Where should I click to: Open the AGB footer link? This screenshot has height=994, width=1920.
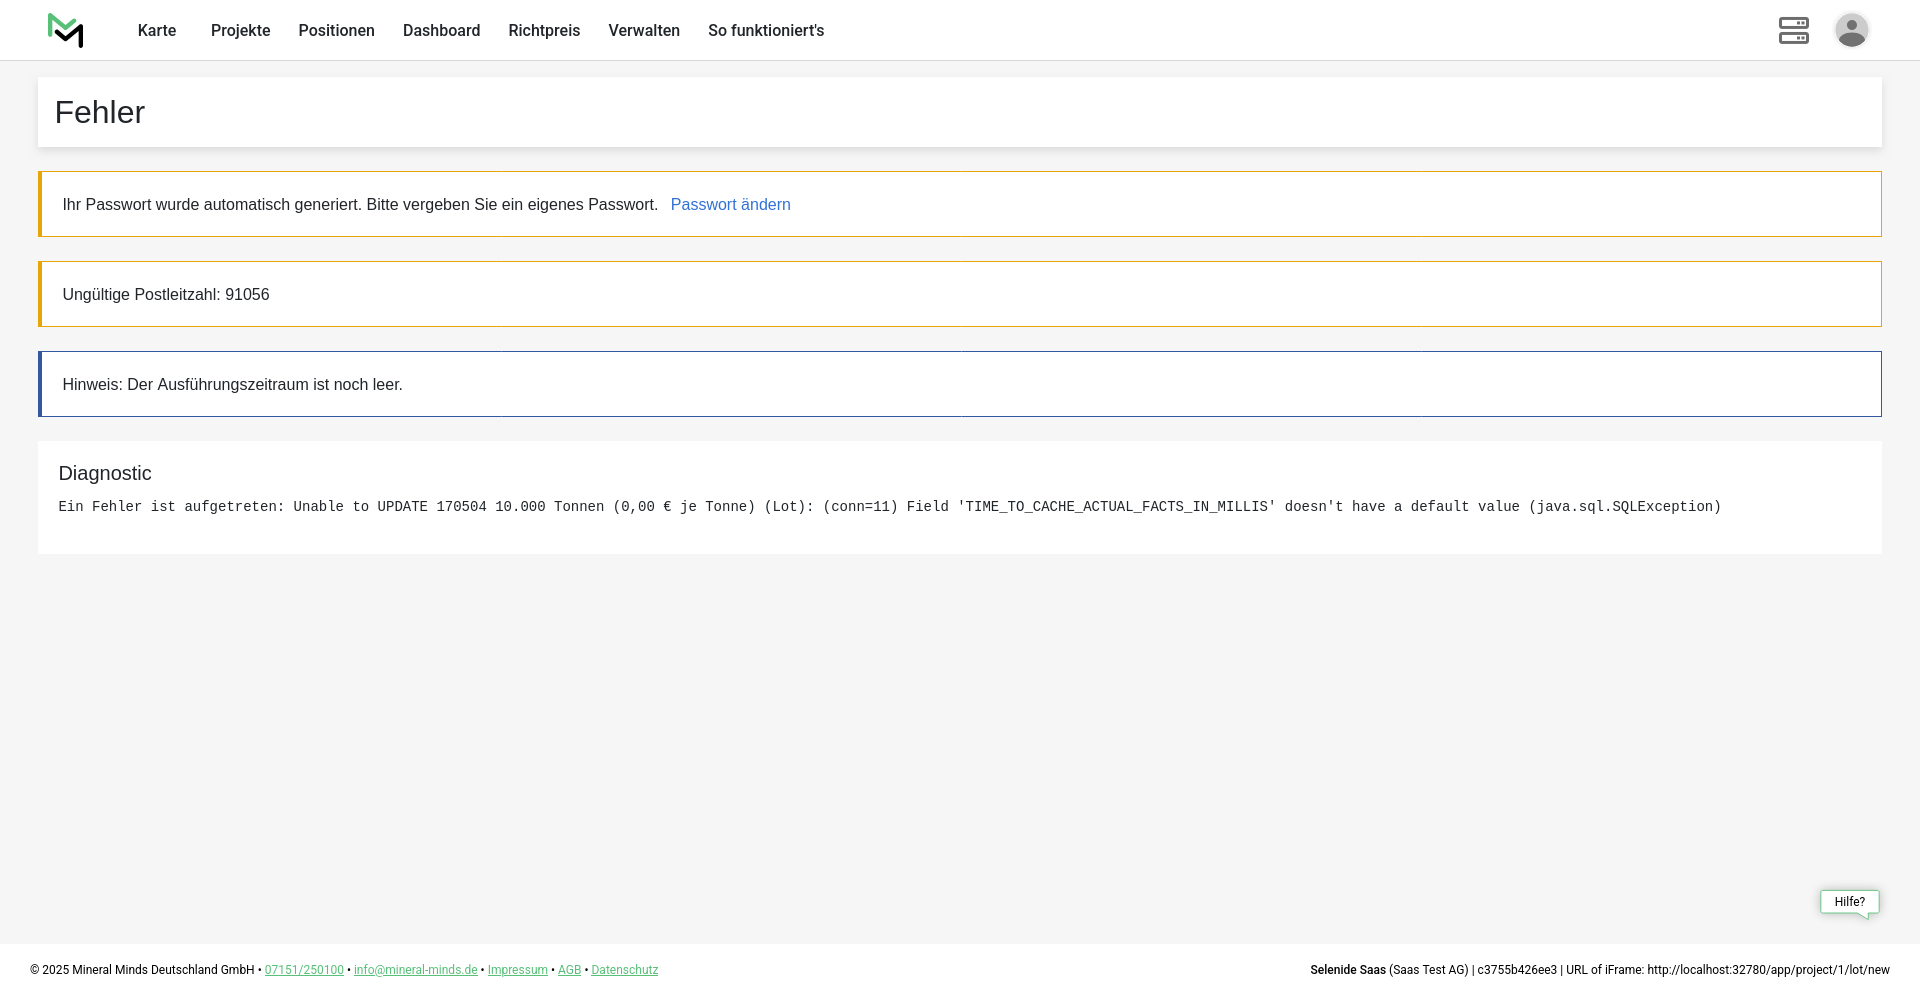point(569,970)
